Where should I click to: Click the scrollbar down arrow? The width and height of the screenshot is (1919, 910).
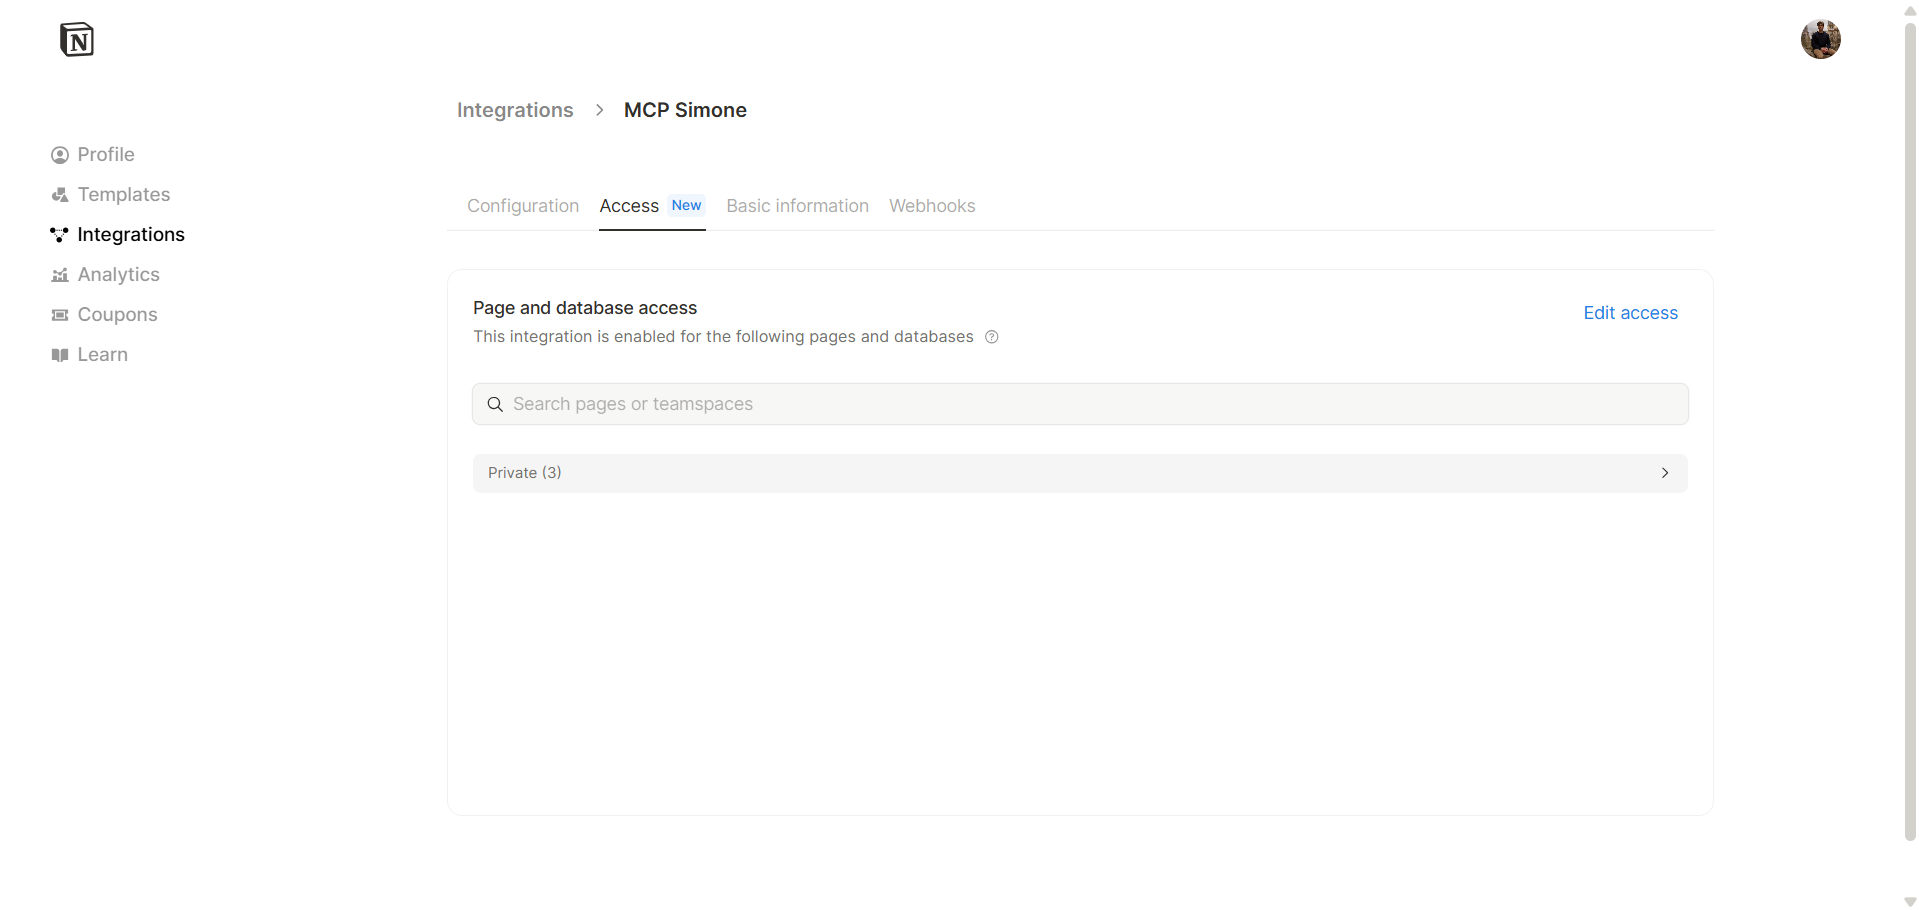click(x=1910, y=901)
